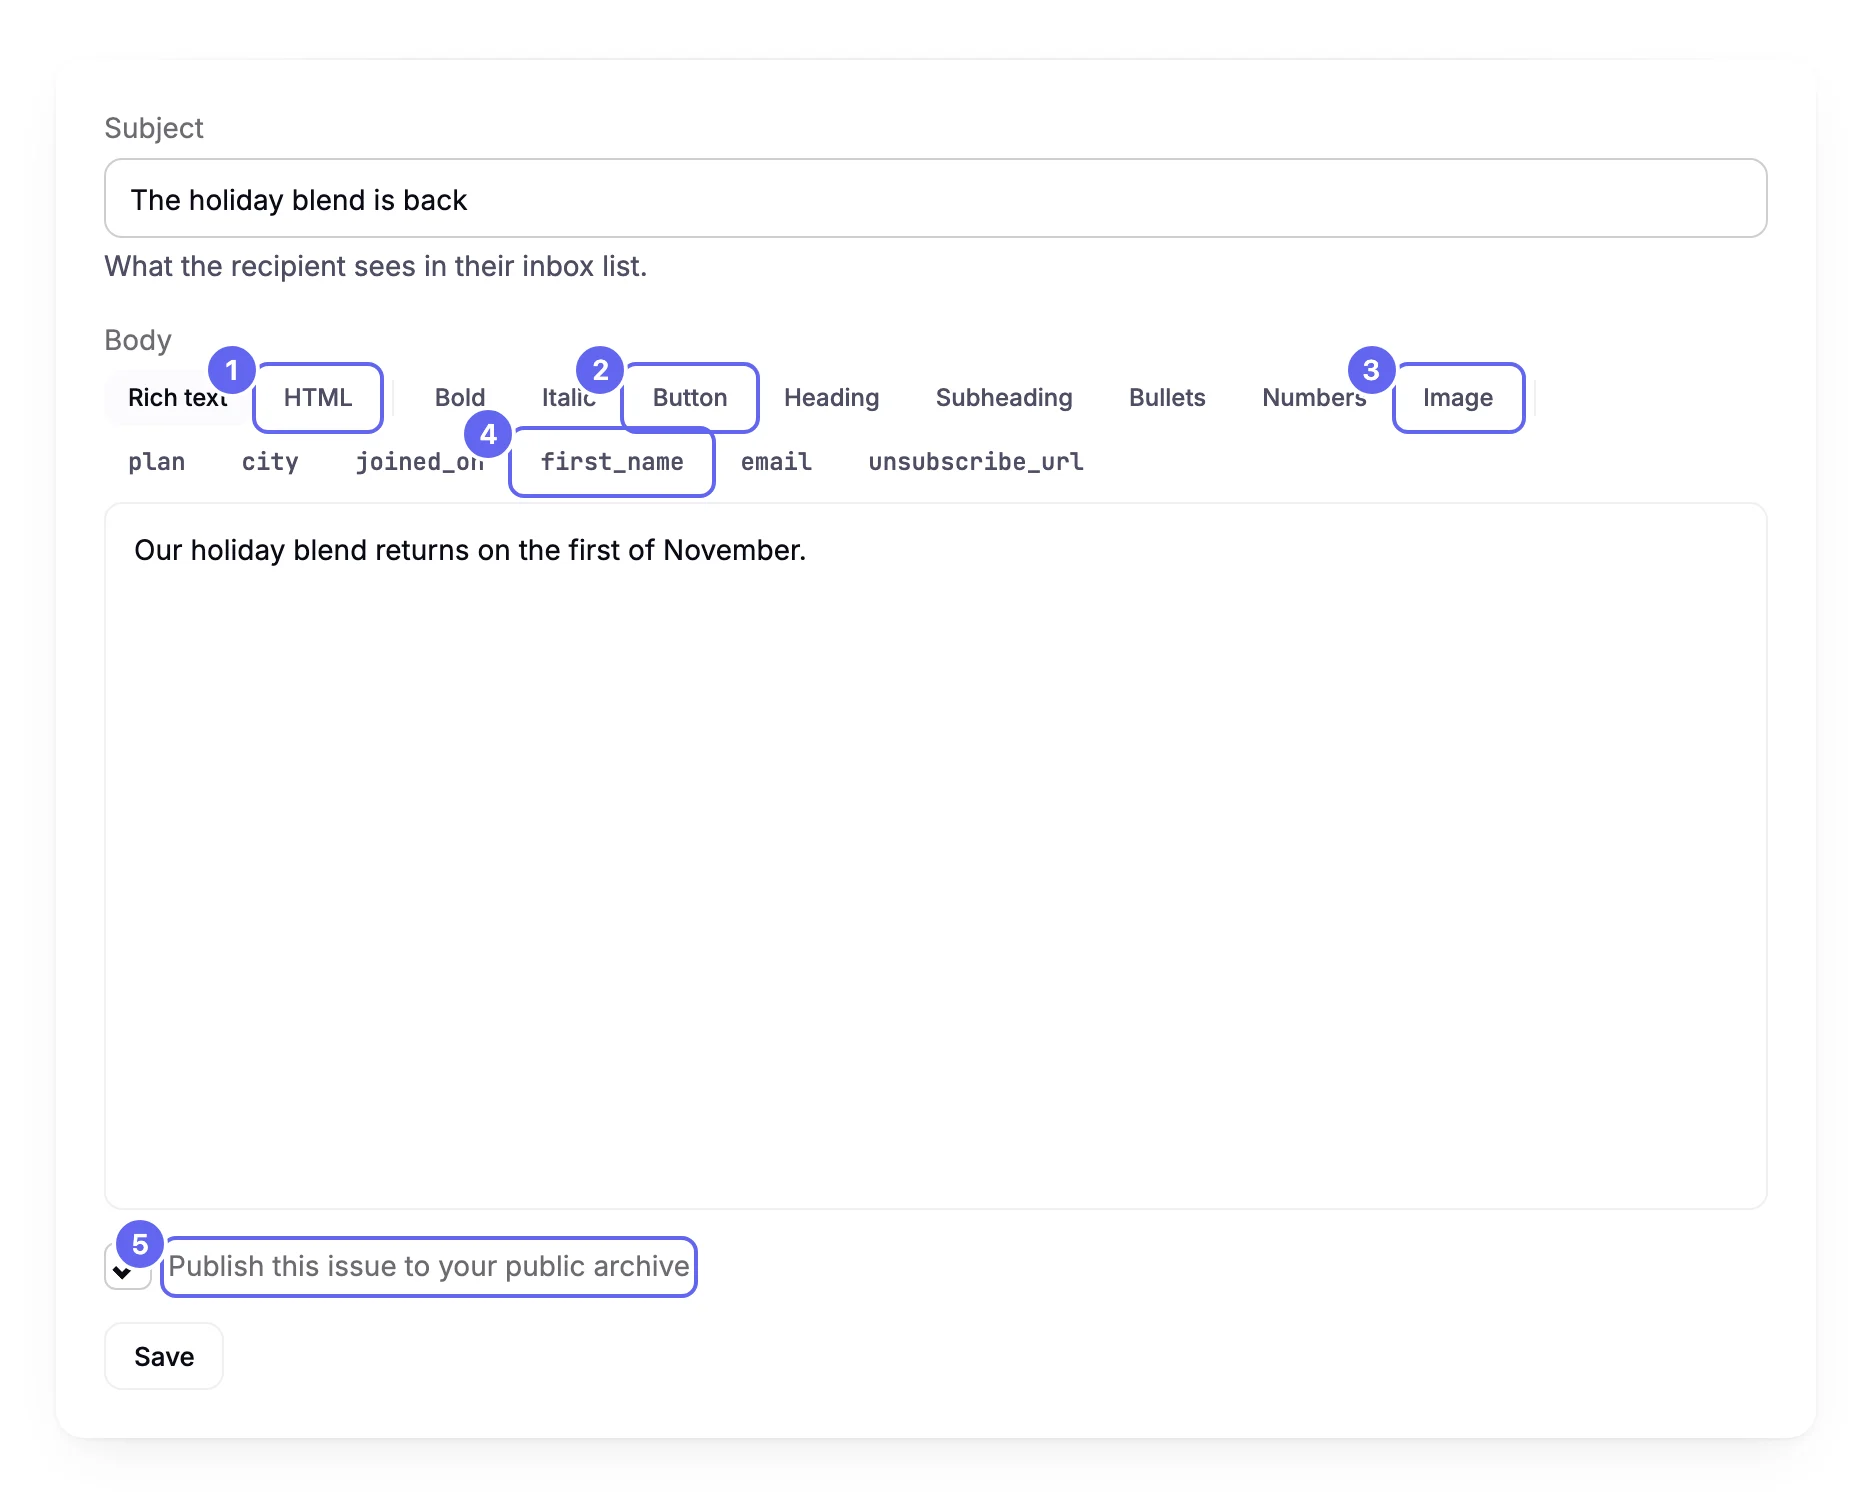Apply Italic formatting
This screenshot has width=1872, height=1496.
point(569,398)
